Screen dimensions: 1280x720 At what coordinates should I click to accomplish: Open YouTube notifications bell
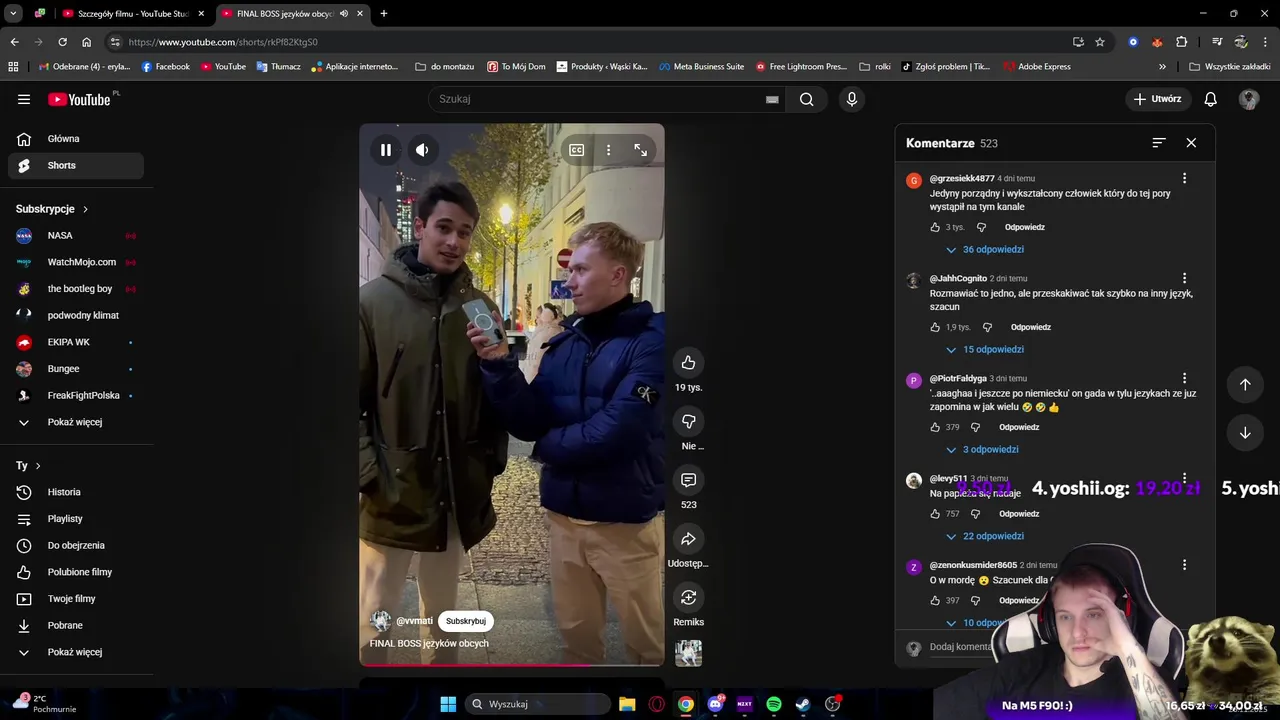click(x=1211, y=99)
